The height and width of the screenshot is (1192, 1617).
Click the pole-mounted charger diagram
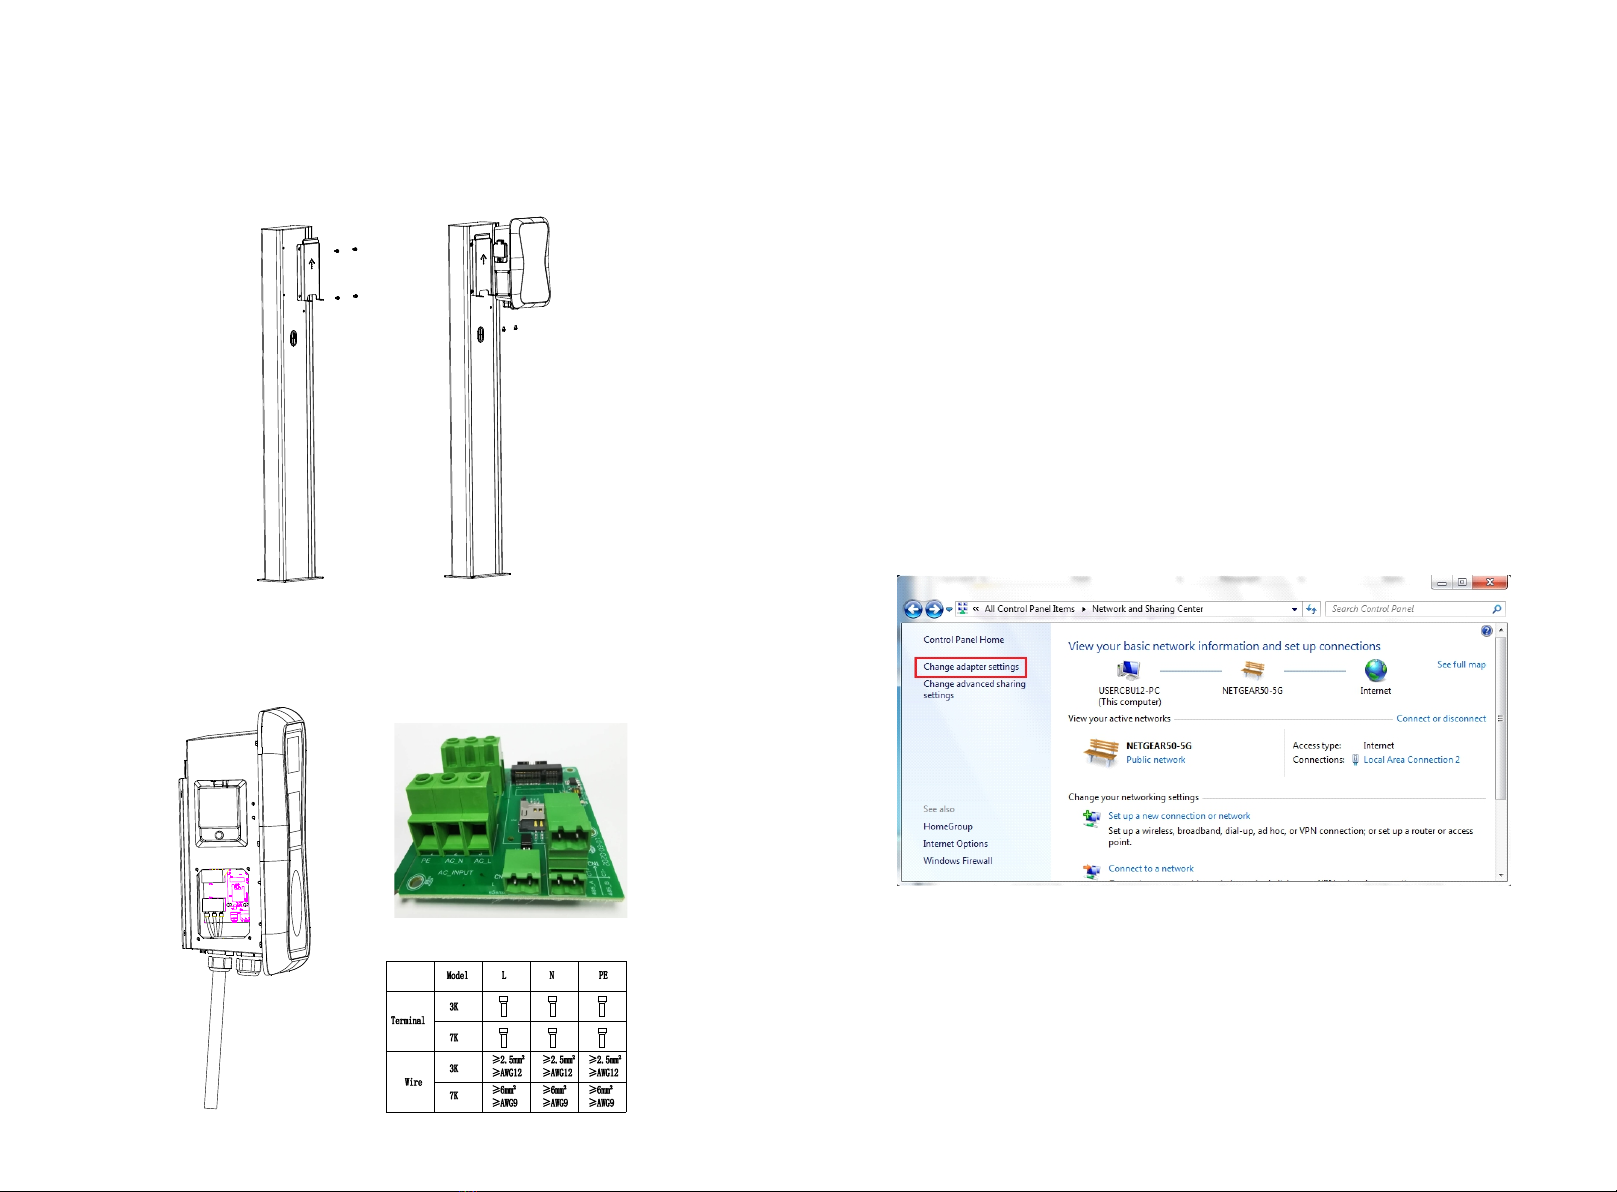coord(497,397)
